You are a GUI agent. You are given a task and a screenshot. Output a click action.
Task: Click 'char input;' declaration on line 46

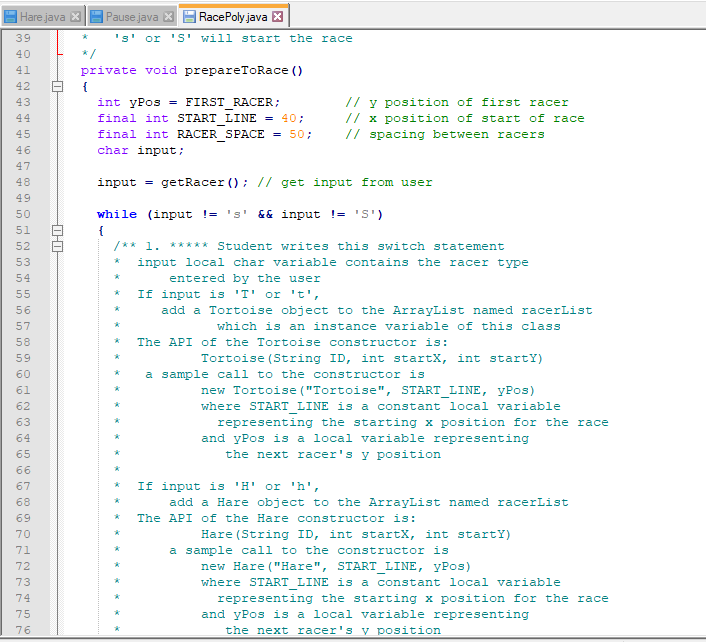140,150
